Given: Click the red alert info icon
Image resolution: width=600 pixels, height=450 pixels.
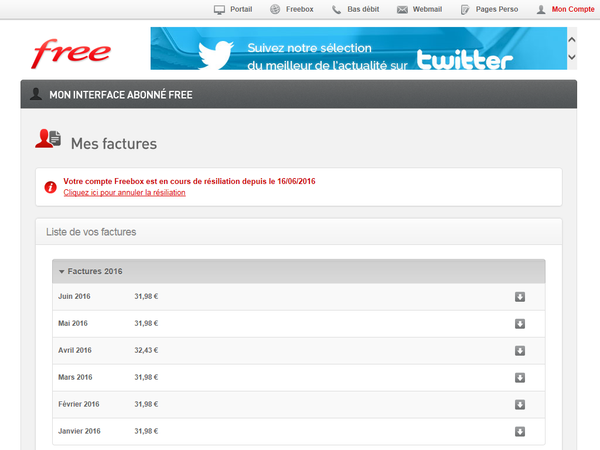Looking at the screenshot, I should [x=50, y=187].
